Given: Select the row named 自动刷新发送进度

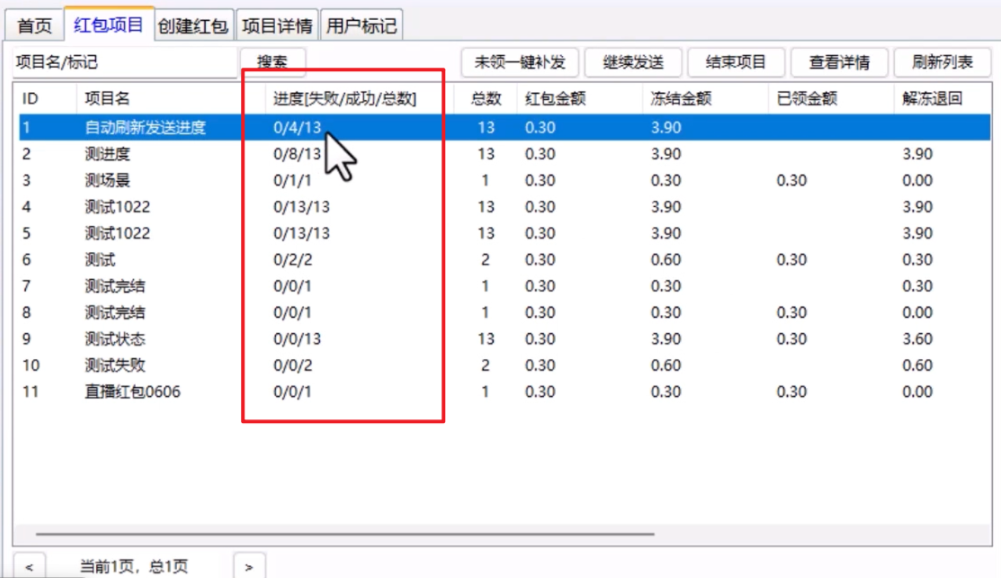Looking at the screenshot, I should [x=504, y=127].
